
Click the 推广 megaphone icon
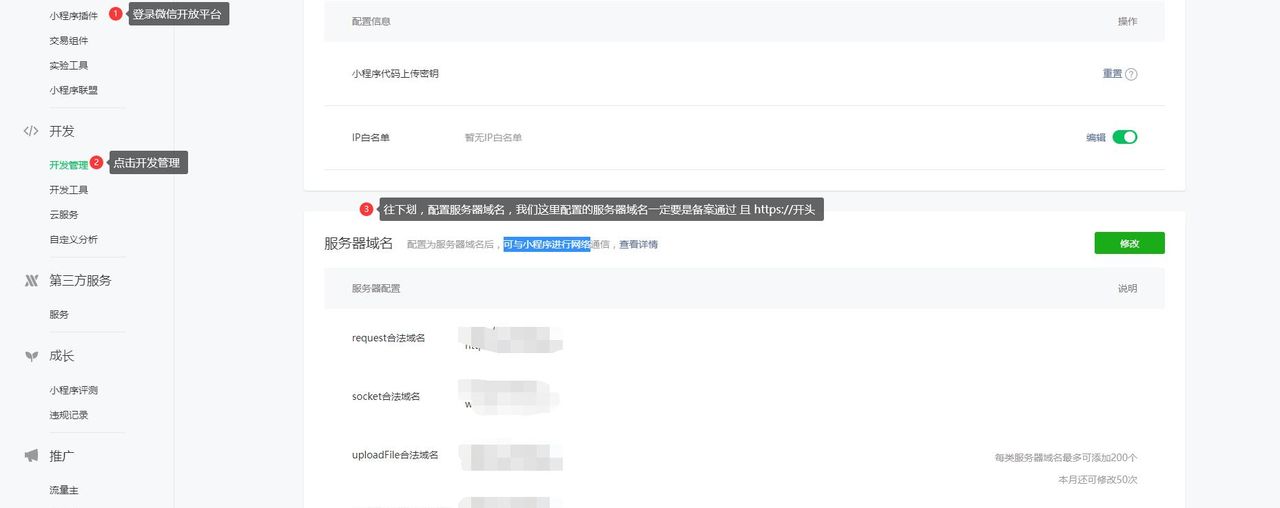coord(31,456)
